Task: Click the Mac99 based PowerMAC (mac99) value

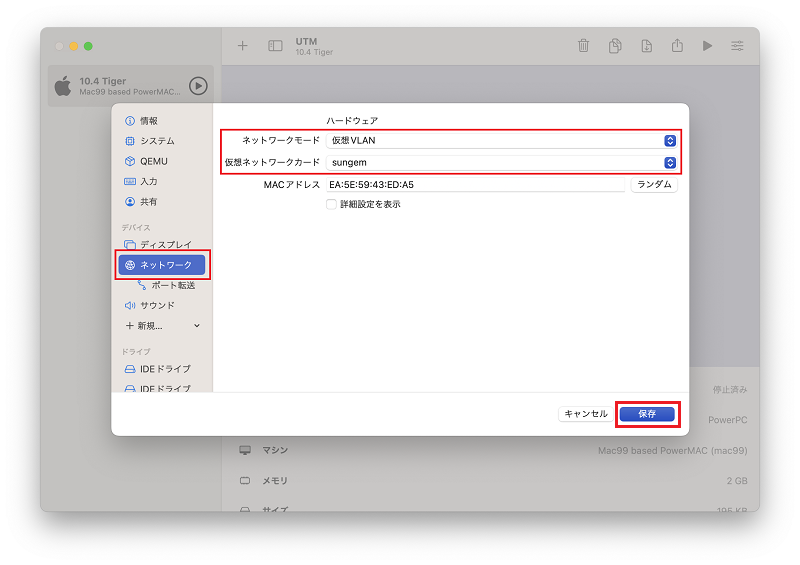Action: (672, 451)
